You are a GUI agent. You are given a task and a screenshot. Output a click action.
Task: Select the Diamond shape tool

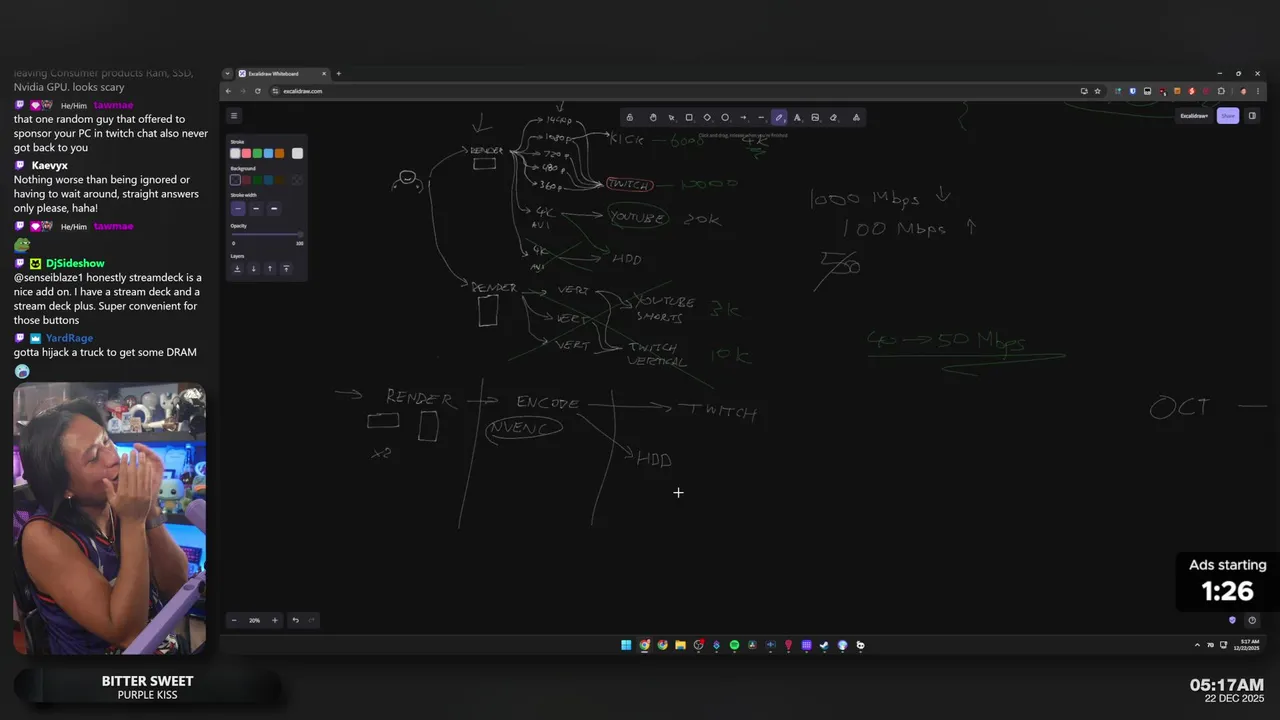tap(707, 117)
